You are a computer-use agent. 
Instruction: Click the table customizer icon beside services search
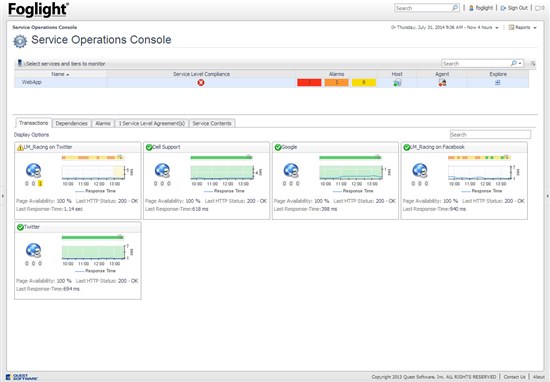533,63
